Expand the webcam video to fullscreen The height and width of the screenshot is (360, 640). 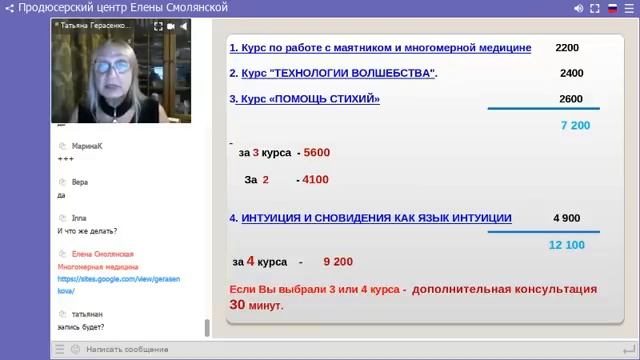(158, 27)
